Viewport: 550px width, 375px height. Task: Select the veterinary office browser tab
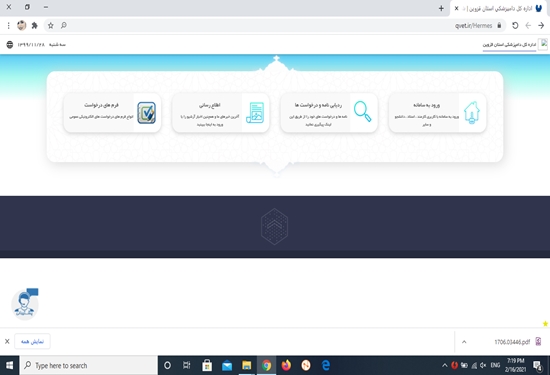click(x=499, y=8)
